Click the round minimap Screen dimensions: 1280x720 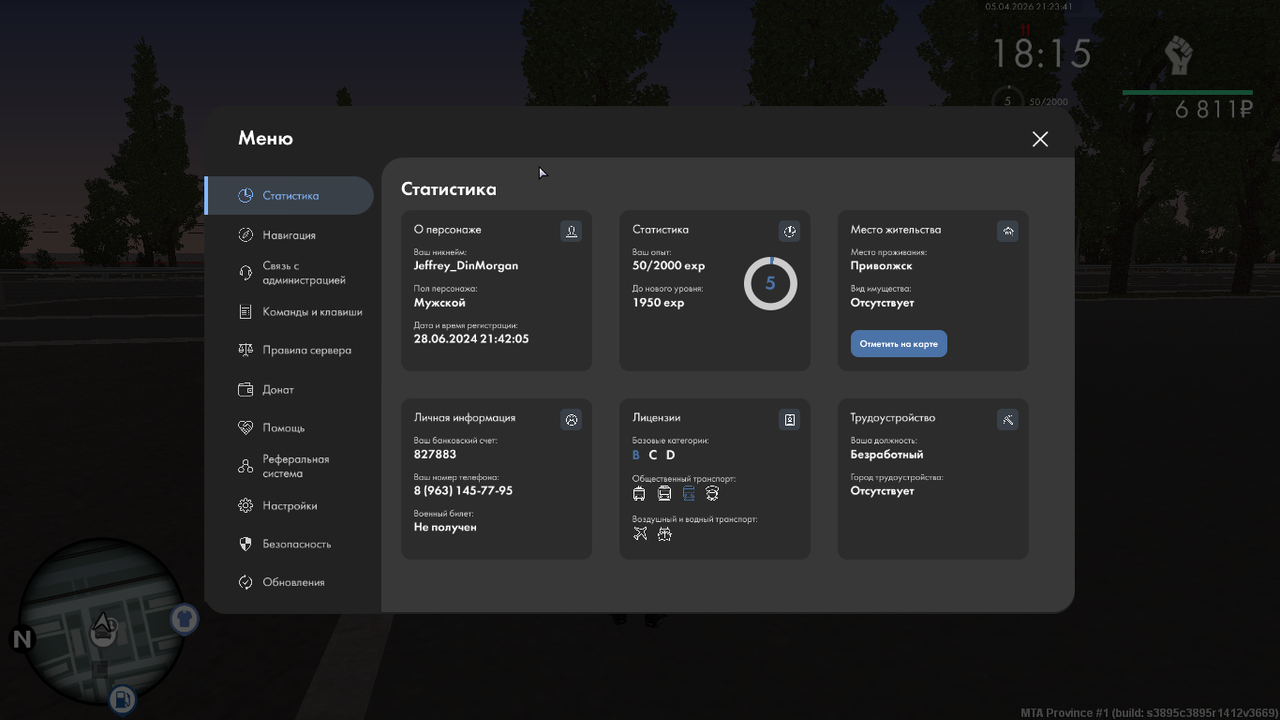point(102,624)
